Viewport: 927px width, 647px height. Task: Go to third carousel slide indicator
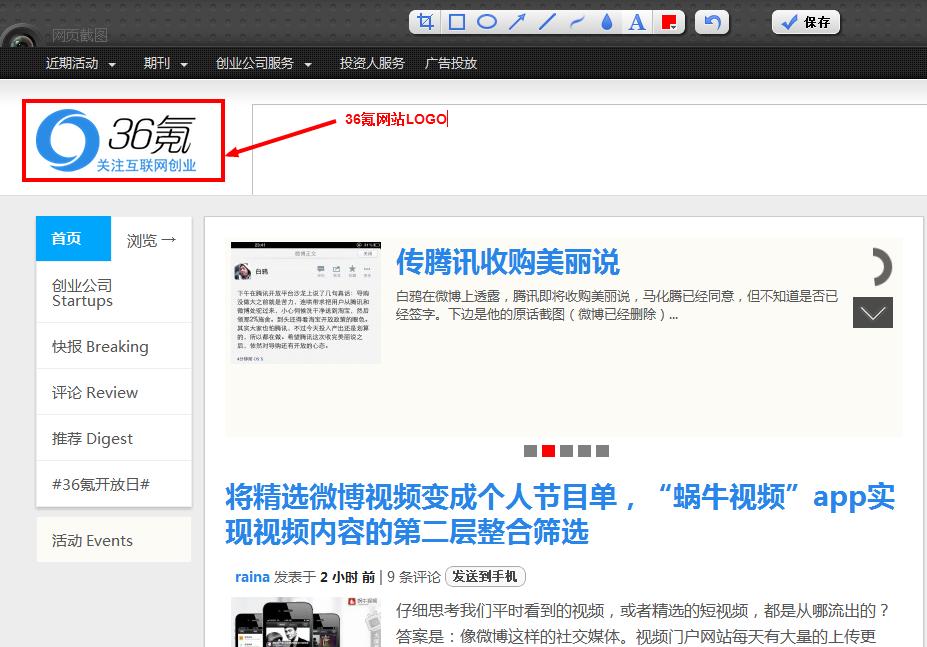tap(566, 451)
